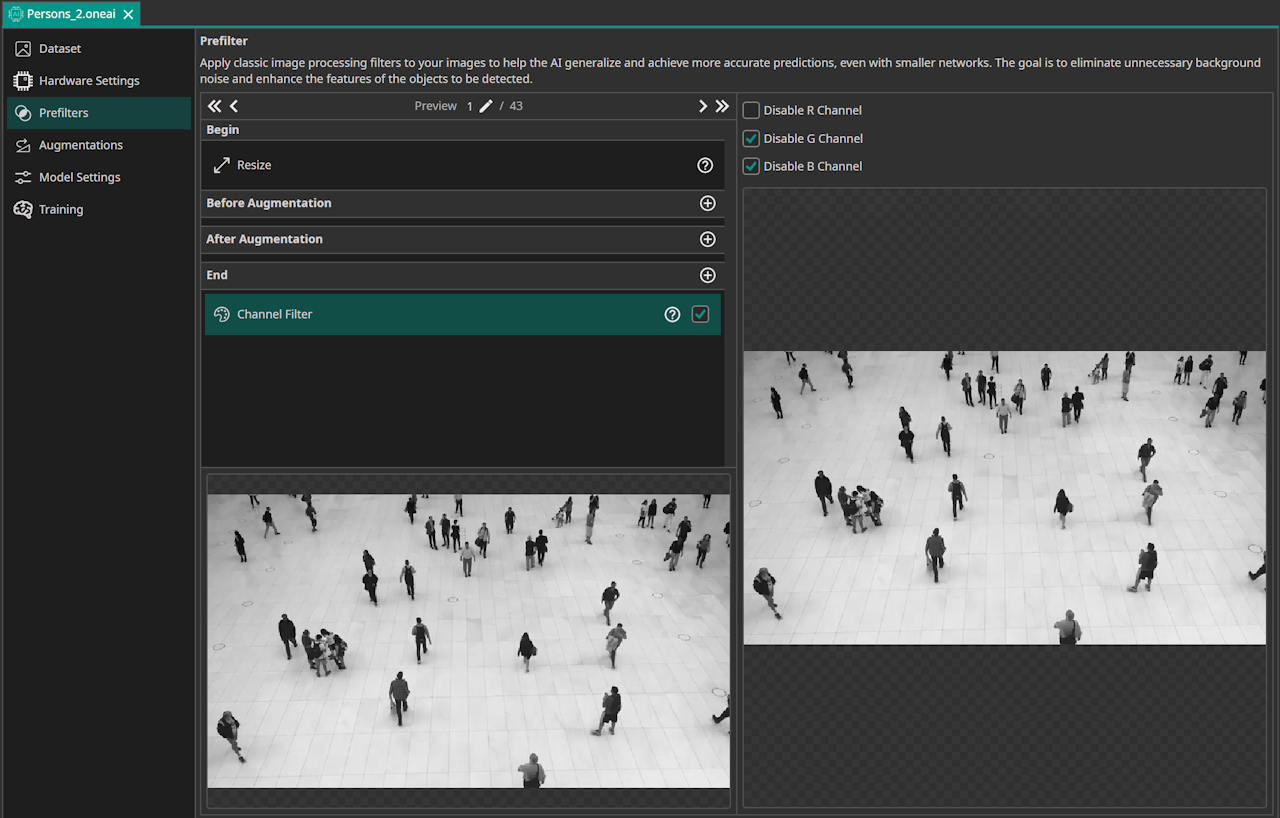This screenshot has width=1280, height=818.
Task: Go to the next preview image
Action: click(703, 105)
